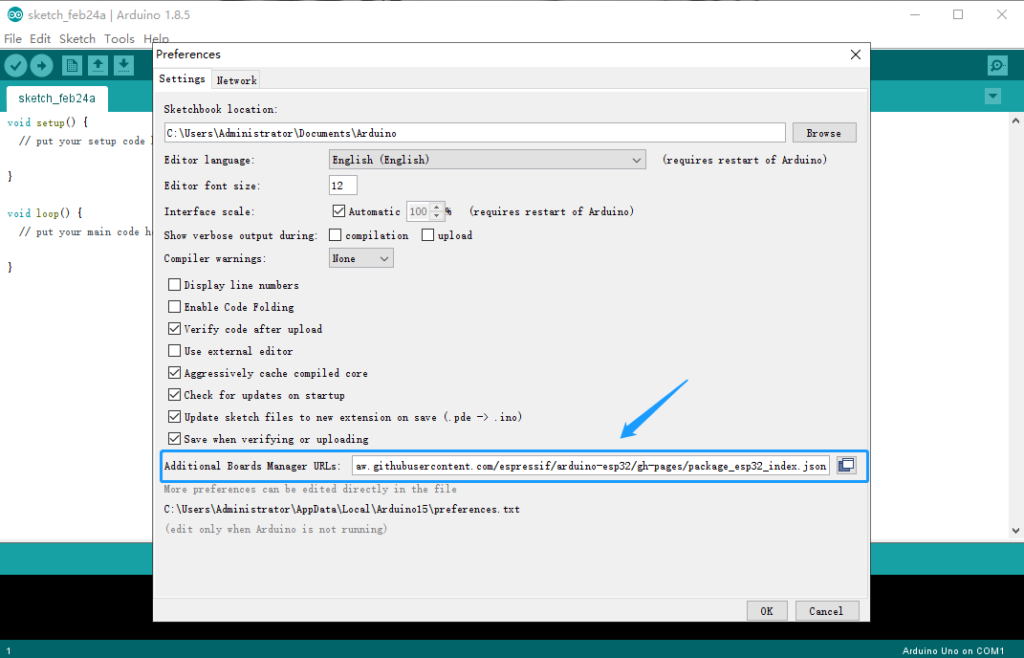Increase the interface scale percentage stepper
Viewport: 1024px width, 658px height.
(x=434, y=207)
